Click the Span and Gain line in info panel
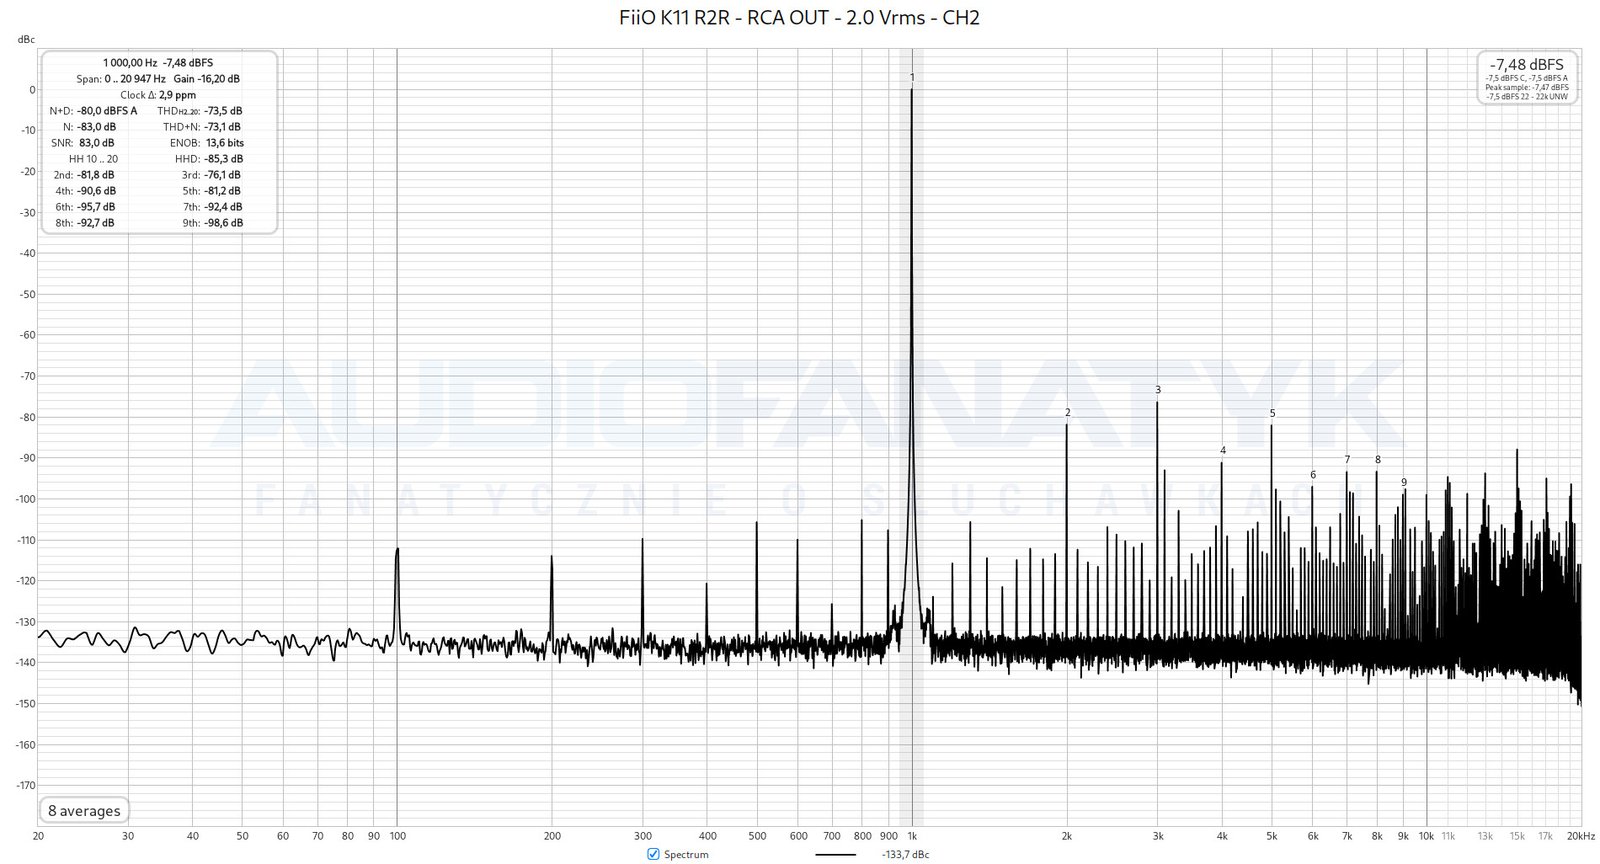 (158, 79)
